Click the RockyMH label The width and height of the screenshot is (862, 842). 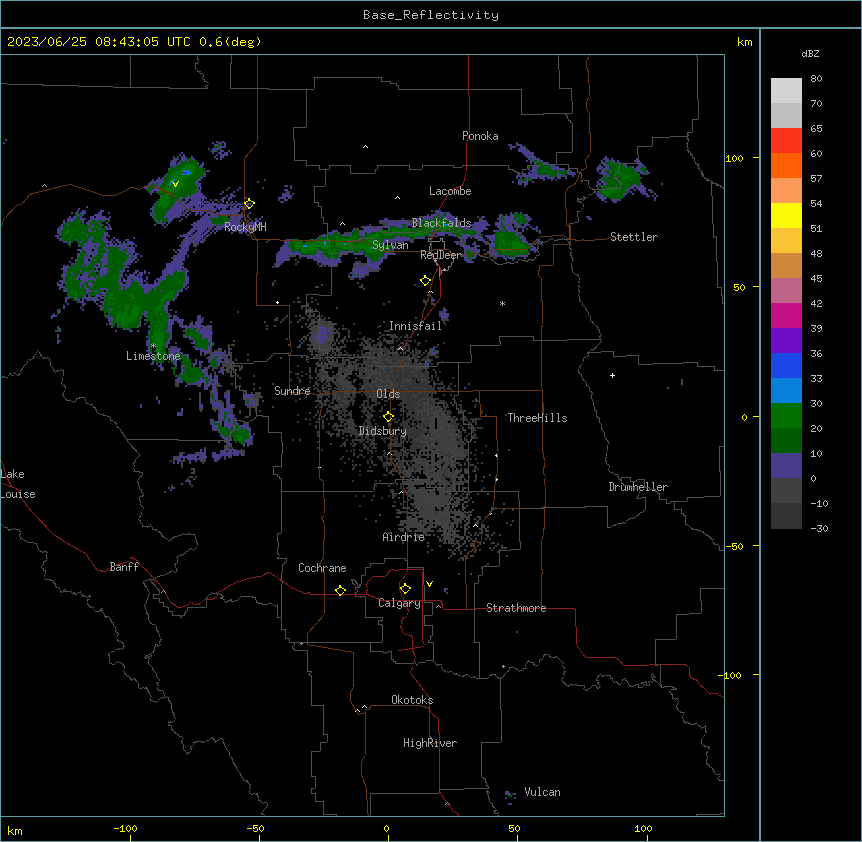click(x=245, y=227)
